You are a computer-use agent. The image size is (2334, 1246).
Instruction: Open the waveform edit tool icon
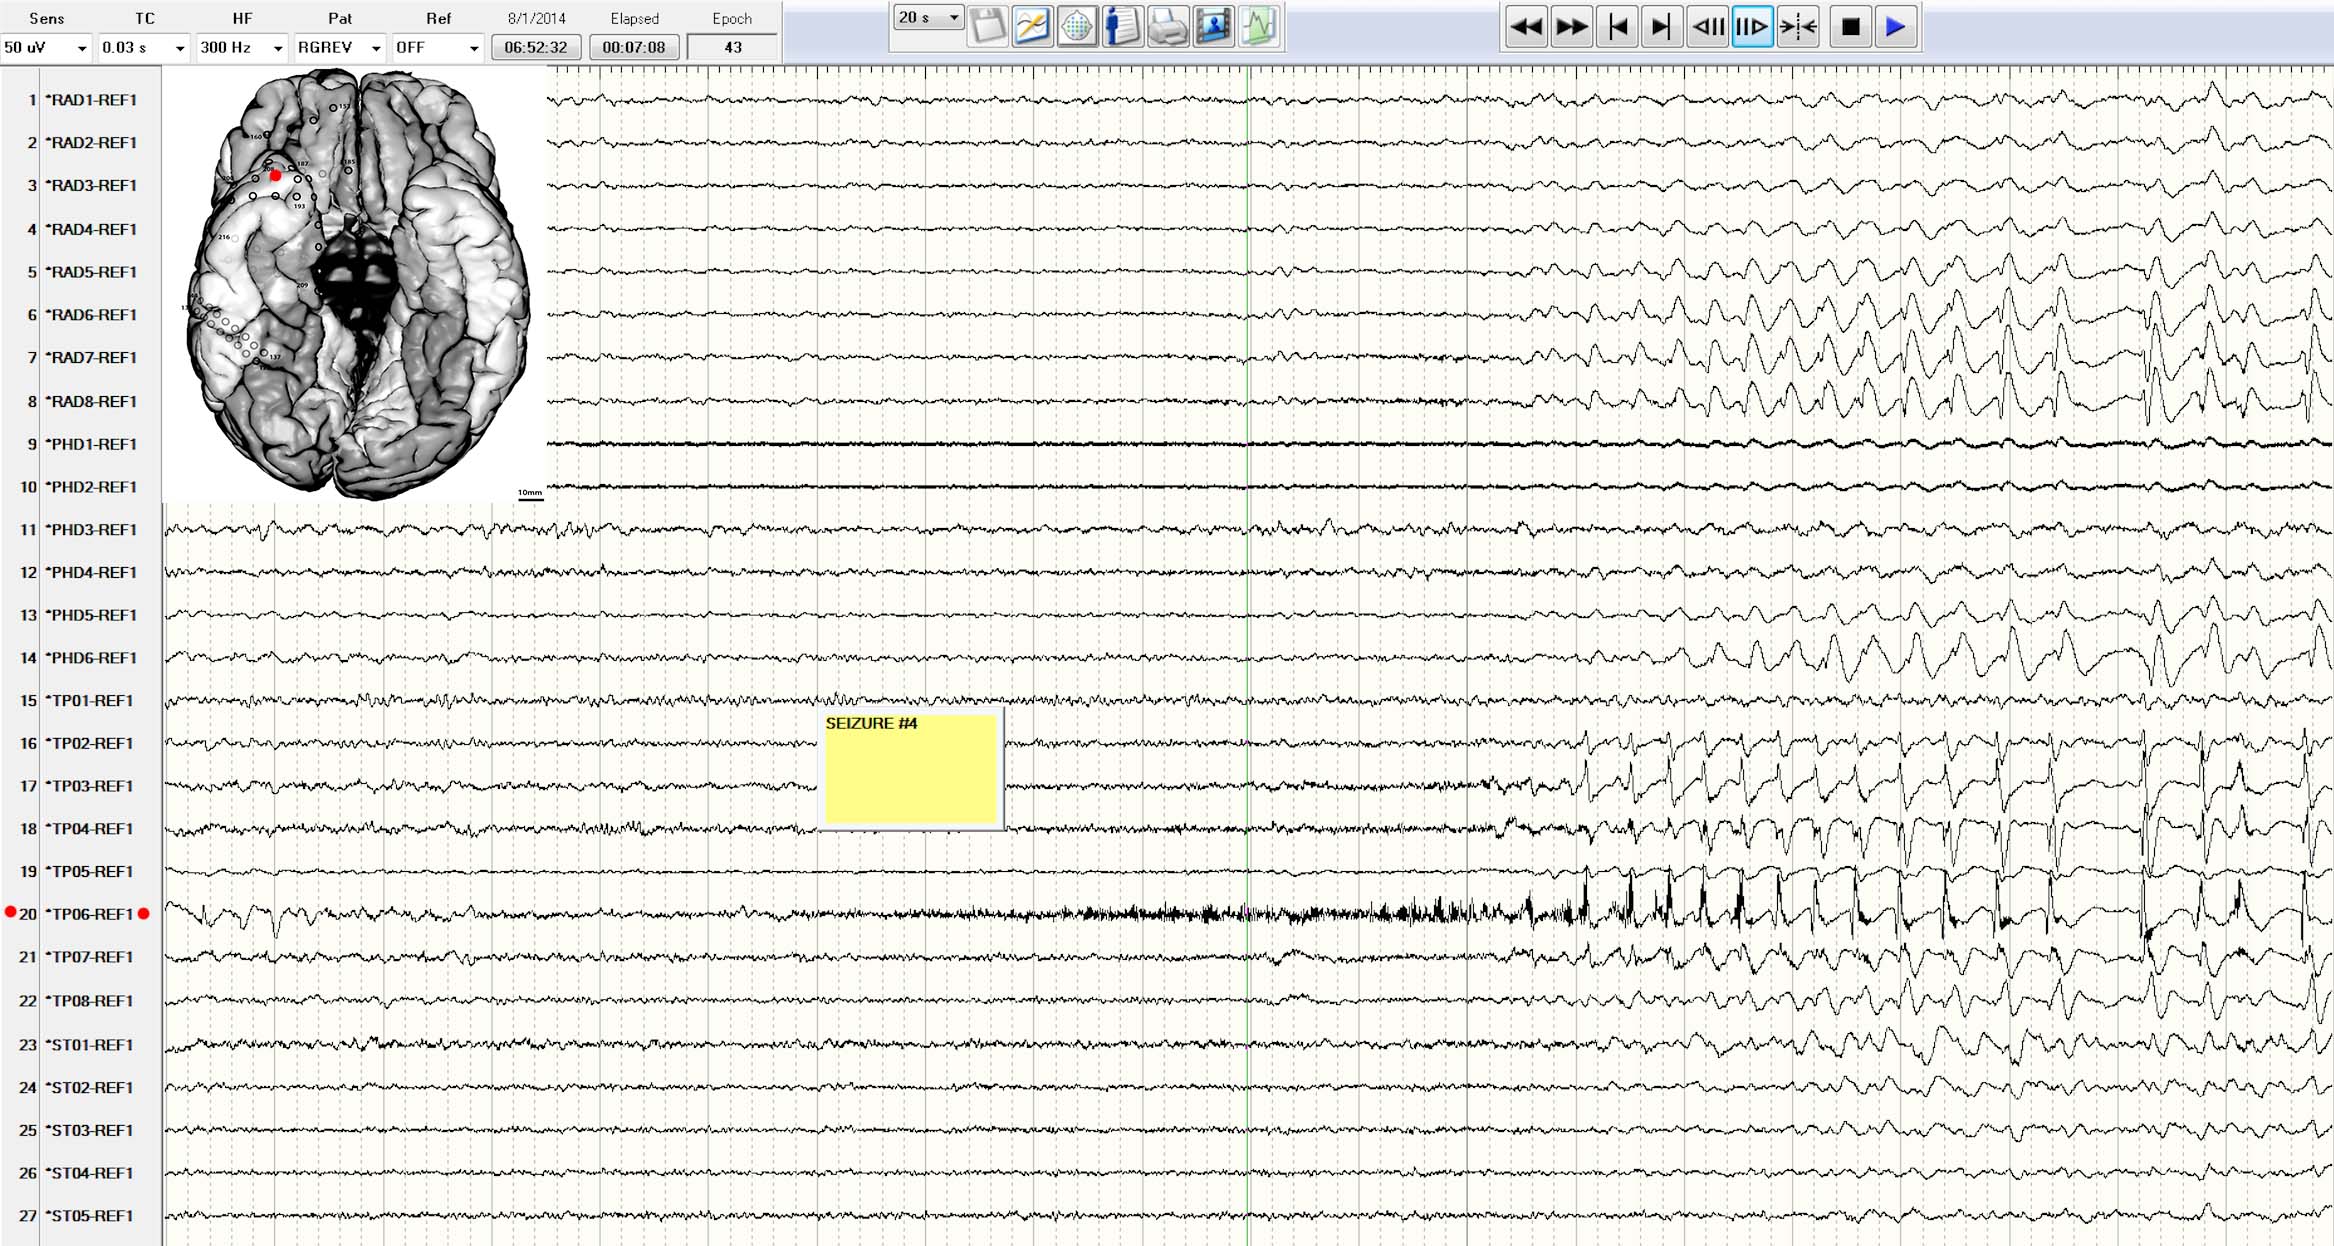point(1032,27)
